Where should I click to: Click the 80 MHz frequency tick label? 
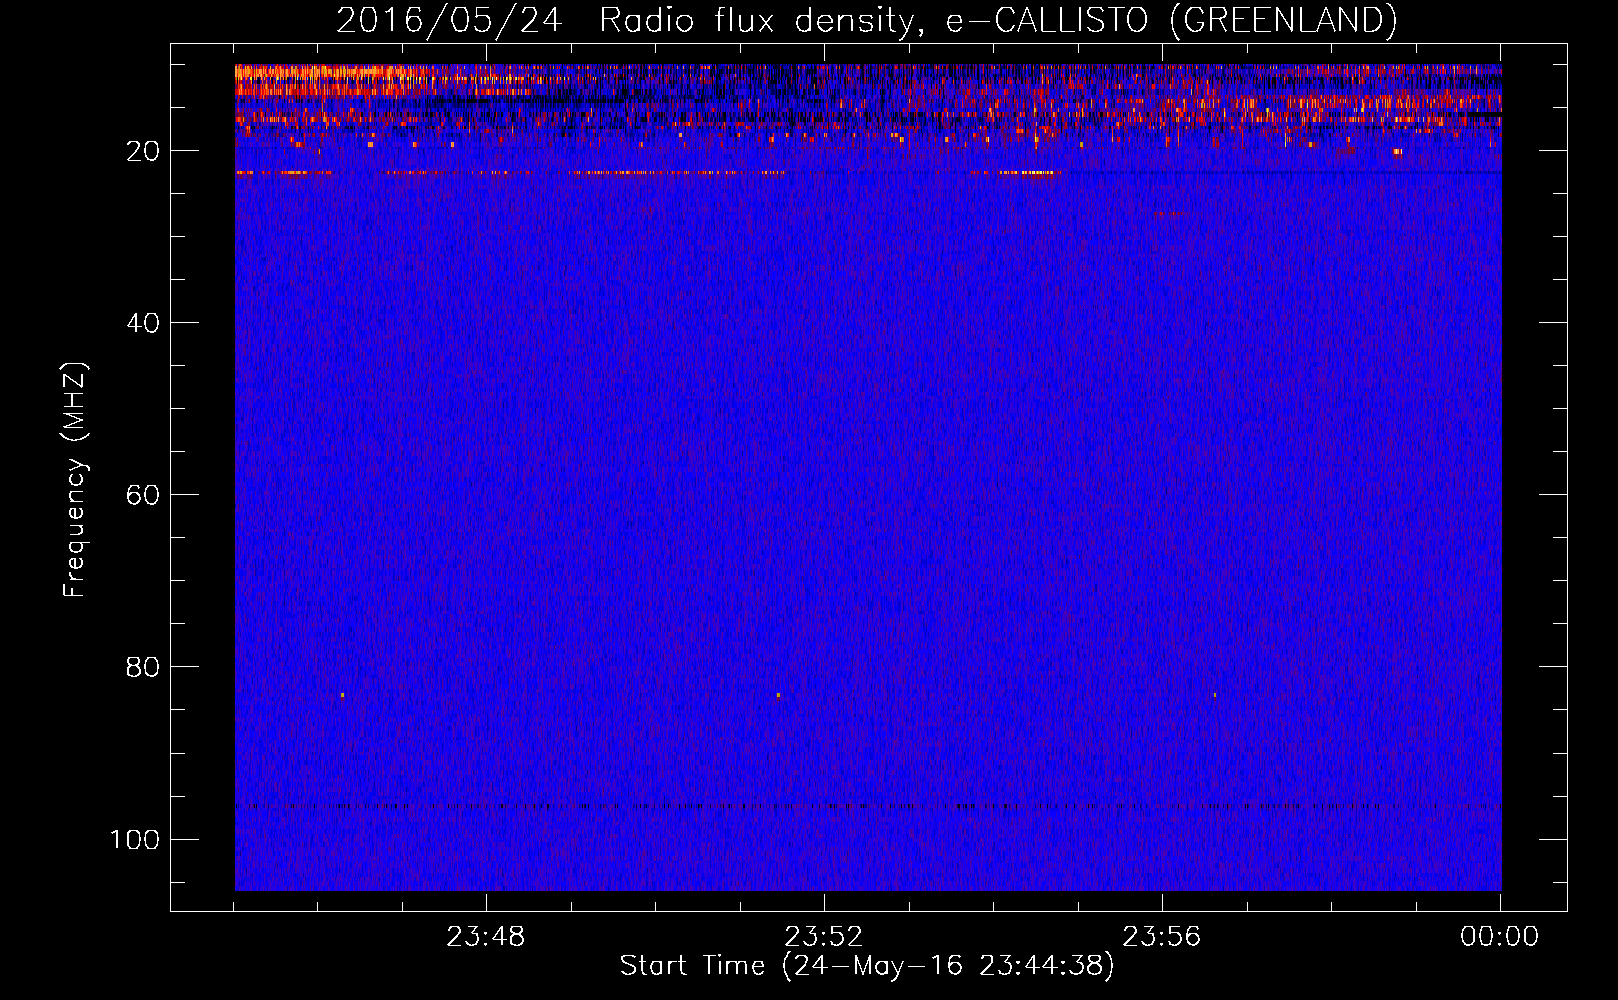coord(143,667)
